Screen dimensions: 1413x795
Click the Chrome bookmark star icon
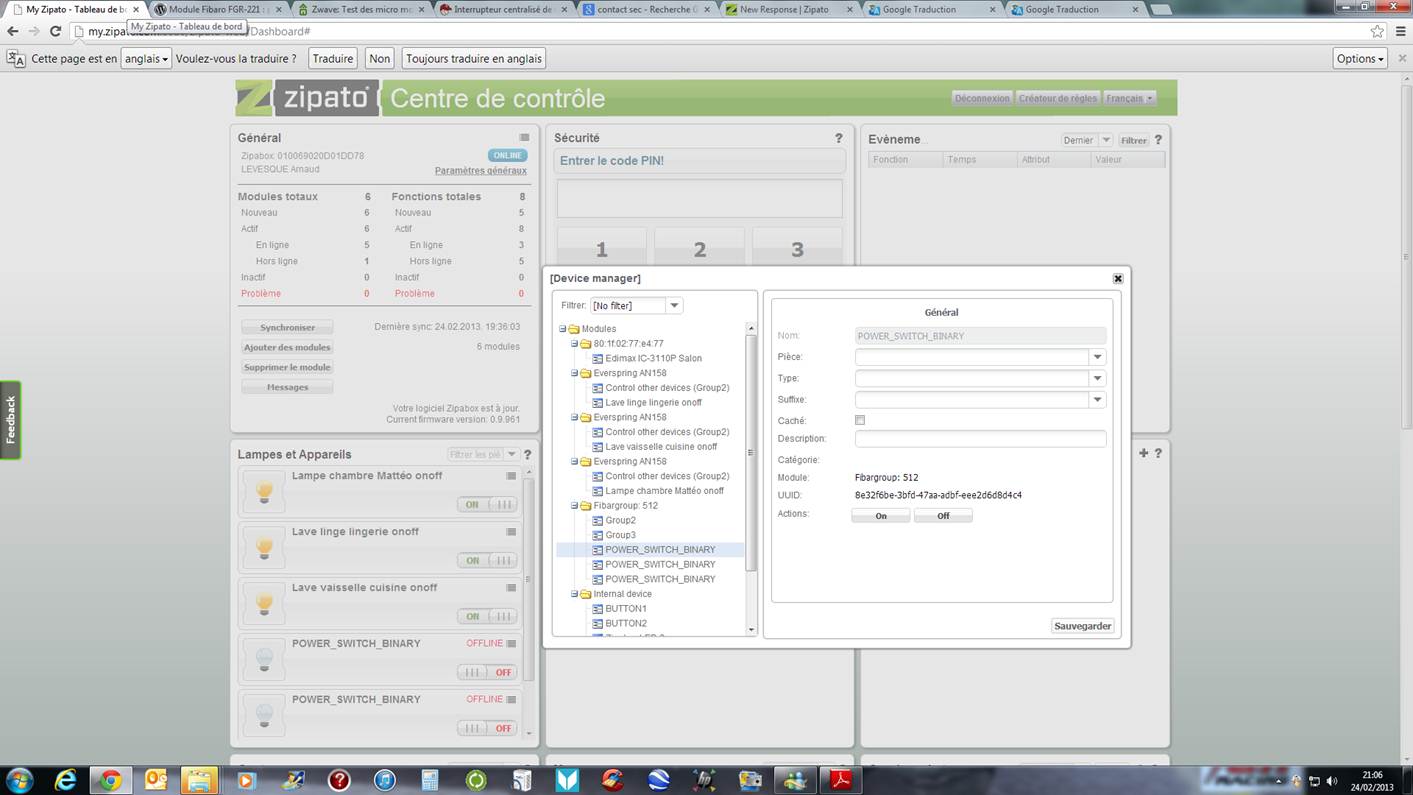[x=1377, y=31]
